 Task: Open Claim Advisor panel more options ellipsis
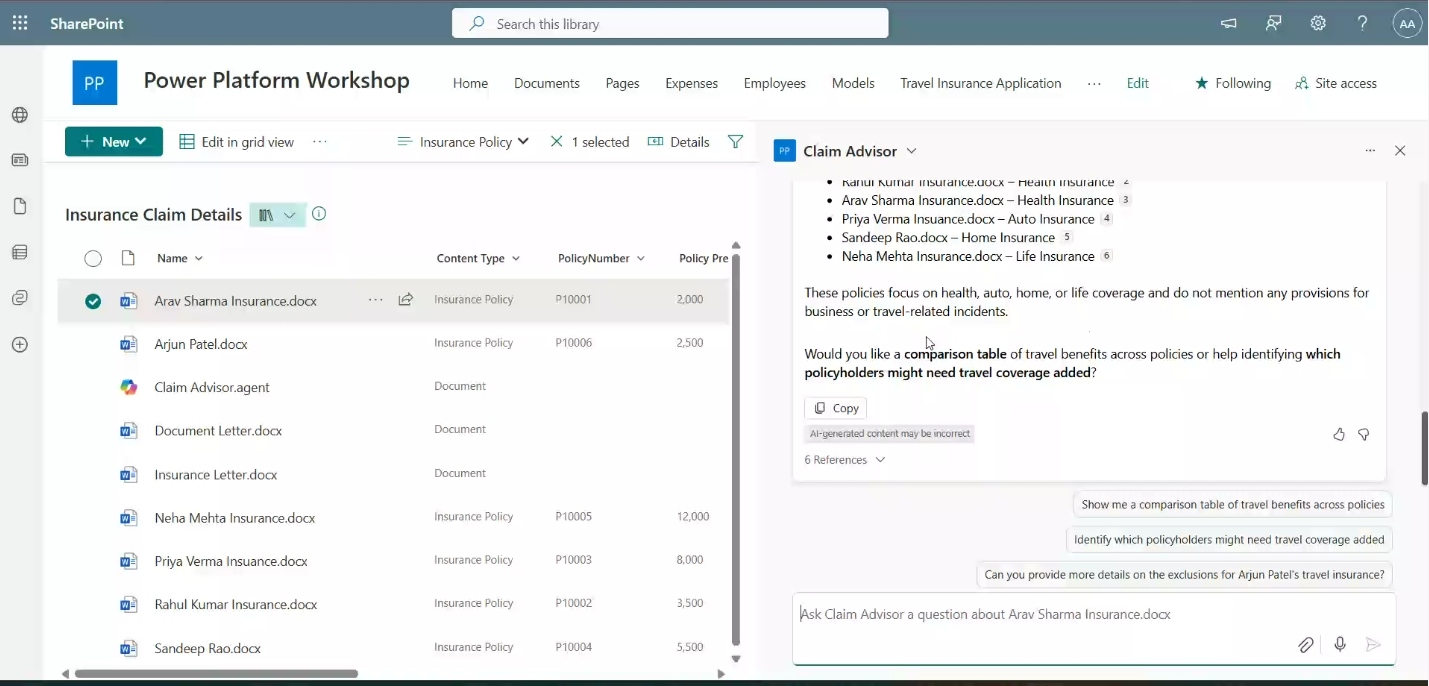click(x=1370, y=151)
